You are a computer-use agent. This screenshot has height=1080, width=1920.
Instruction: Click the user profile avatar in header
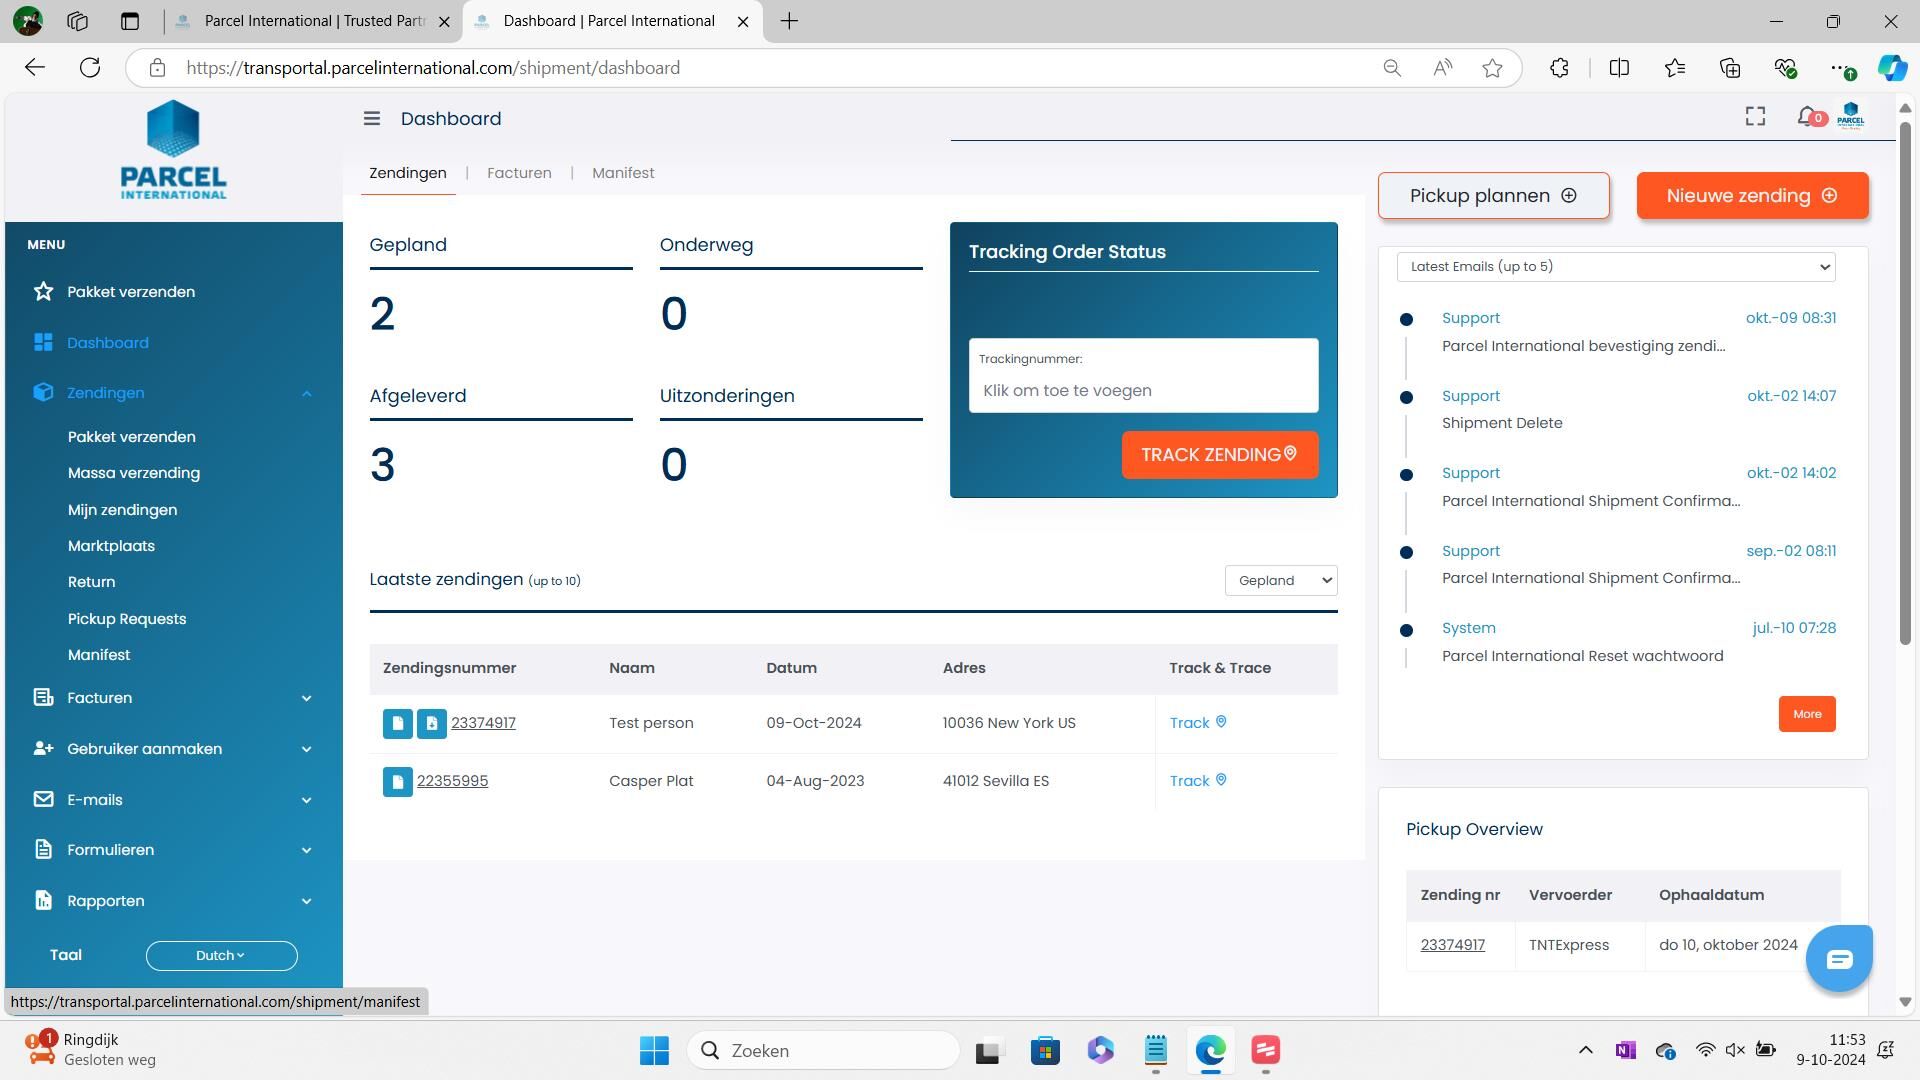1850,116
